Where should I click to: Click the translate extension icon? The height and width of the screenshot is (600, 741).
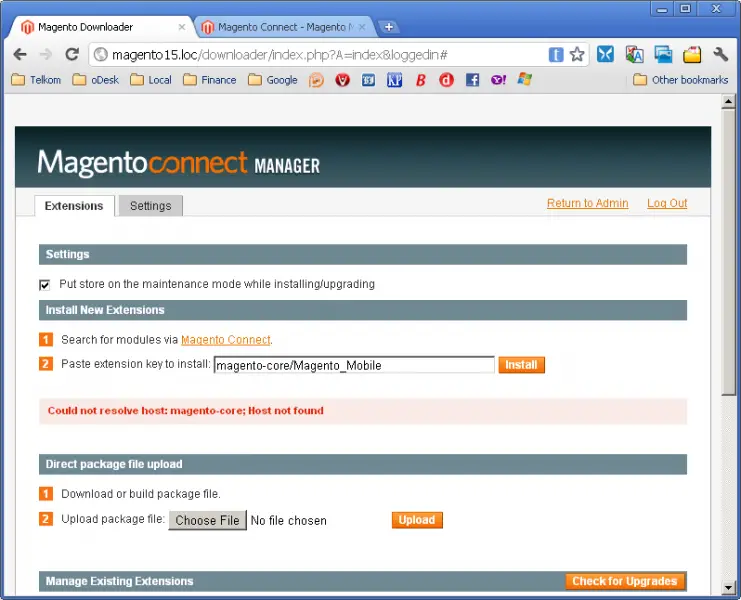click(x=634, y=55)
